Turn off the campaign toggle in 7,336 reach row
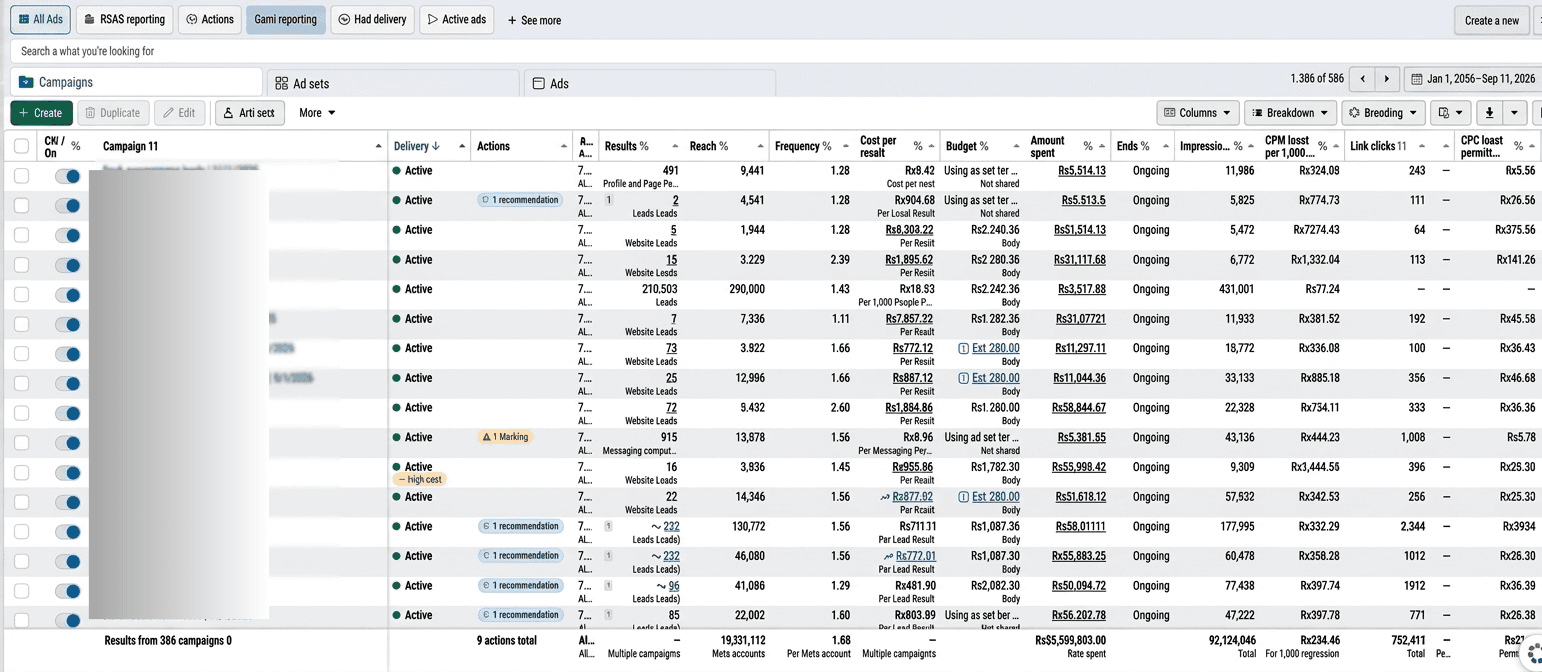The height and width of the screenshot is (672, 1542). point(68,324)
